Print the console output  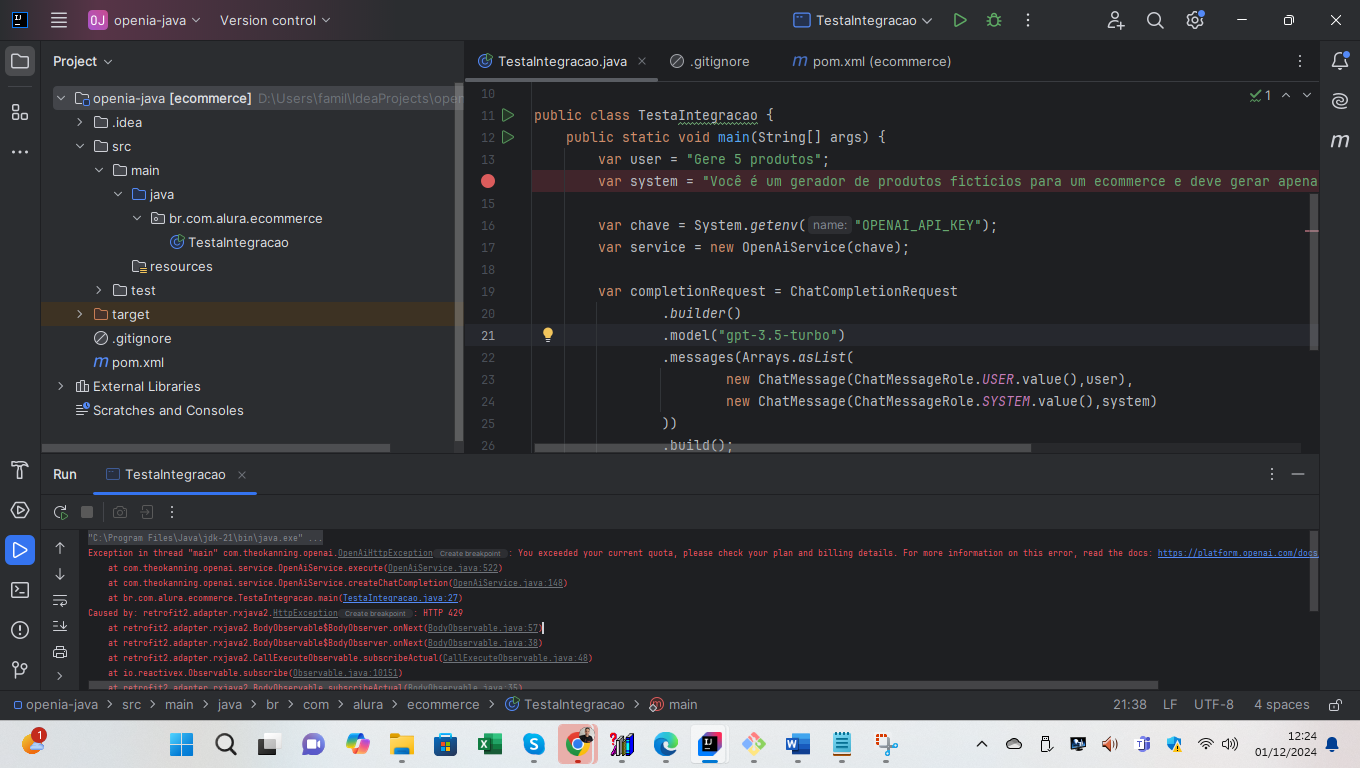(x=60, y=652)
